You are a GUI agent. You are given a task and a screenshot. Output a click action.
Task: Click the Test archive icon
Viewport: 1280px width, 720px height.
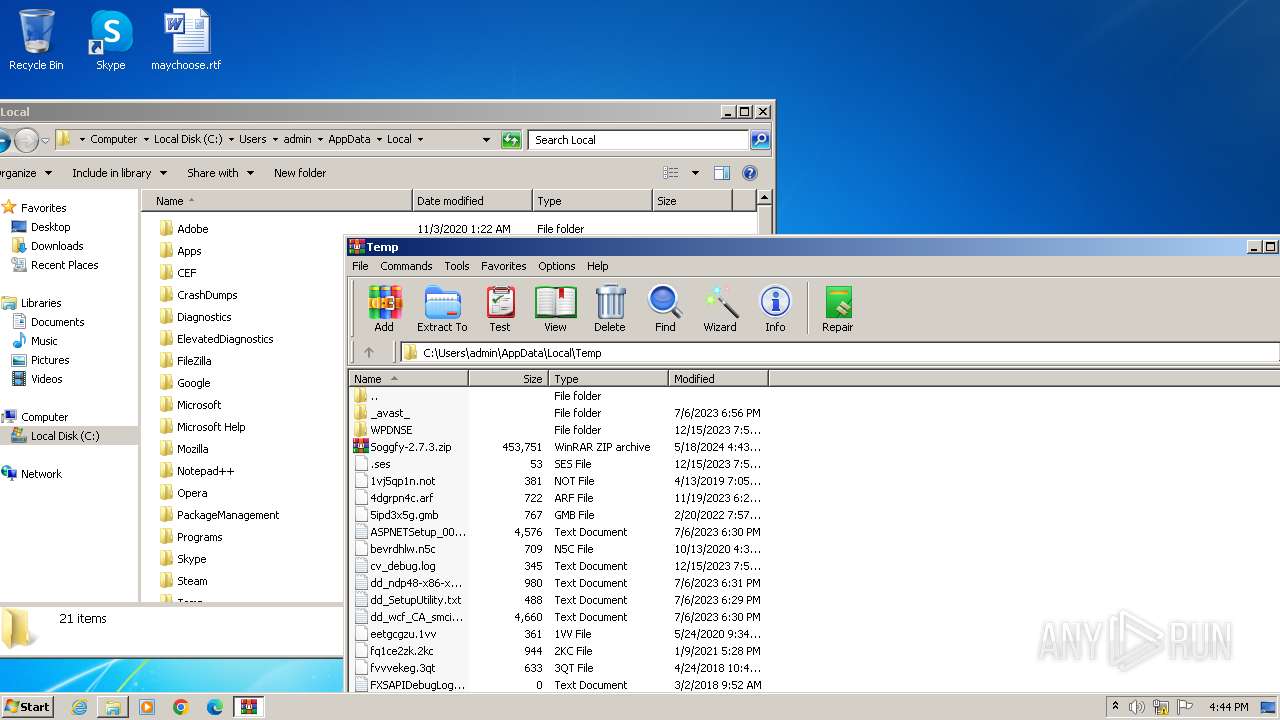(x=500, y=309)
